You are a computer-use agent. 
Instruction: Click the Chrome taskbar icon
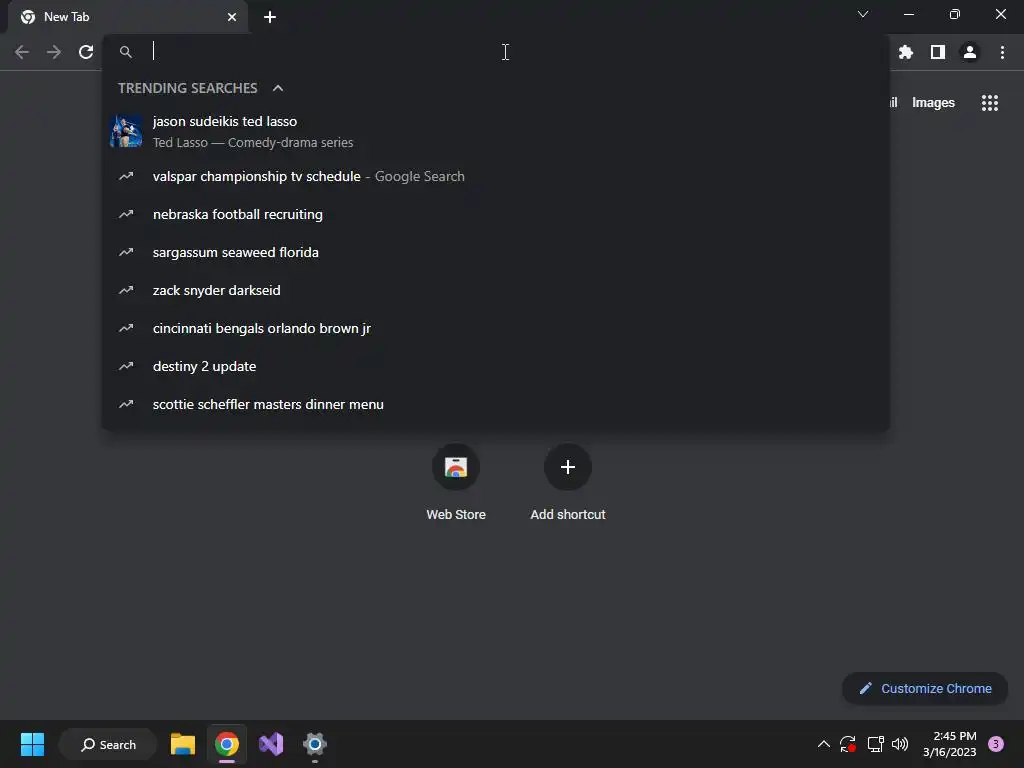coord(227,744)
